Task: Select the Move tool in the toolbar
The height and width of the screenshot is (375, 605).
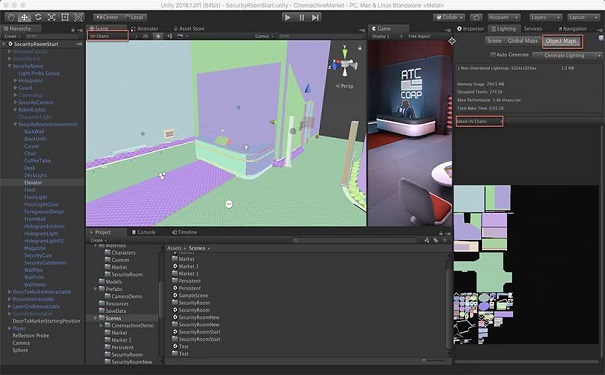Action: pos(24,17)
